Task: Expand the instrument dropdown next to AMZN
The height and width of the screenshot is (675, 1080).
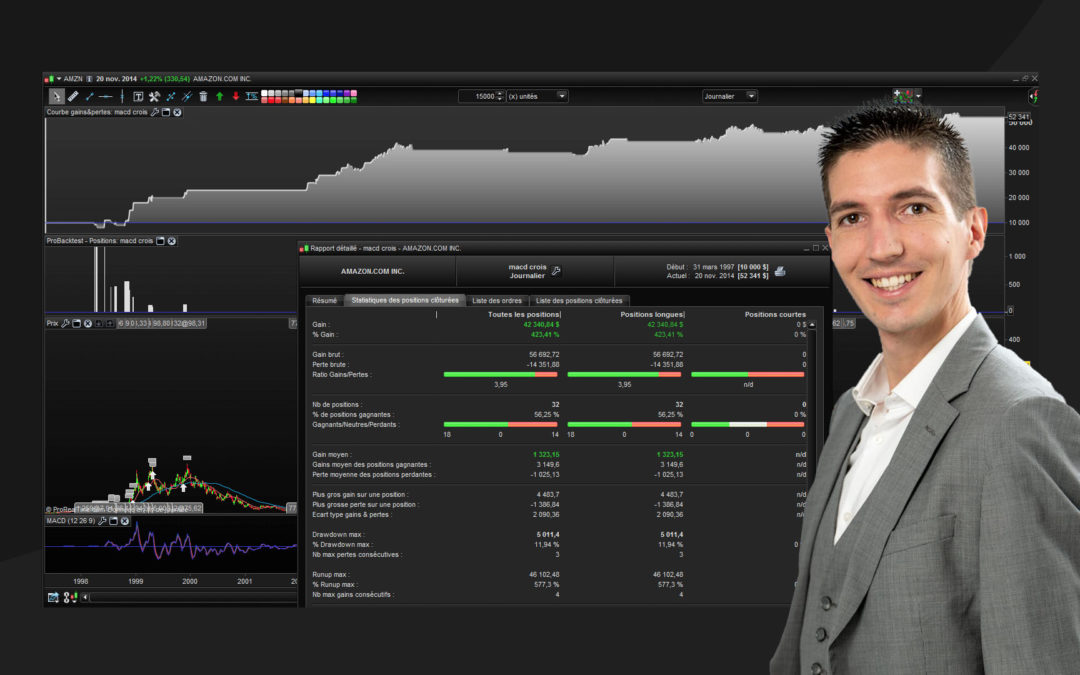Action: pyautogui.click(x=58, y=77)
